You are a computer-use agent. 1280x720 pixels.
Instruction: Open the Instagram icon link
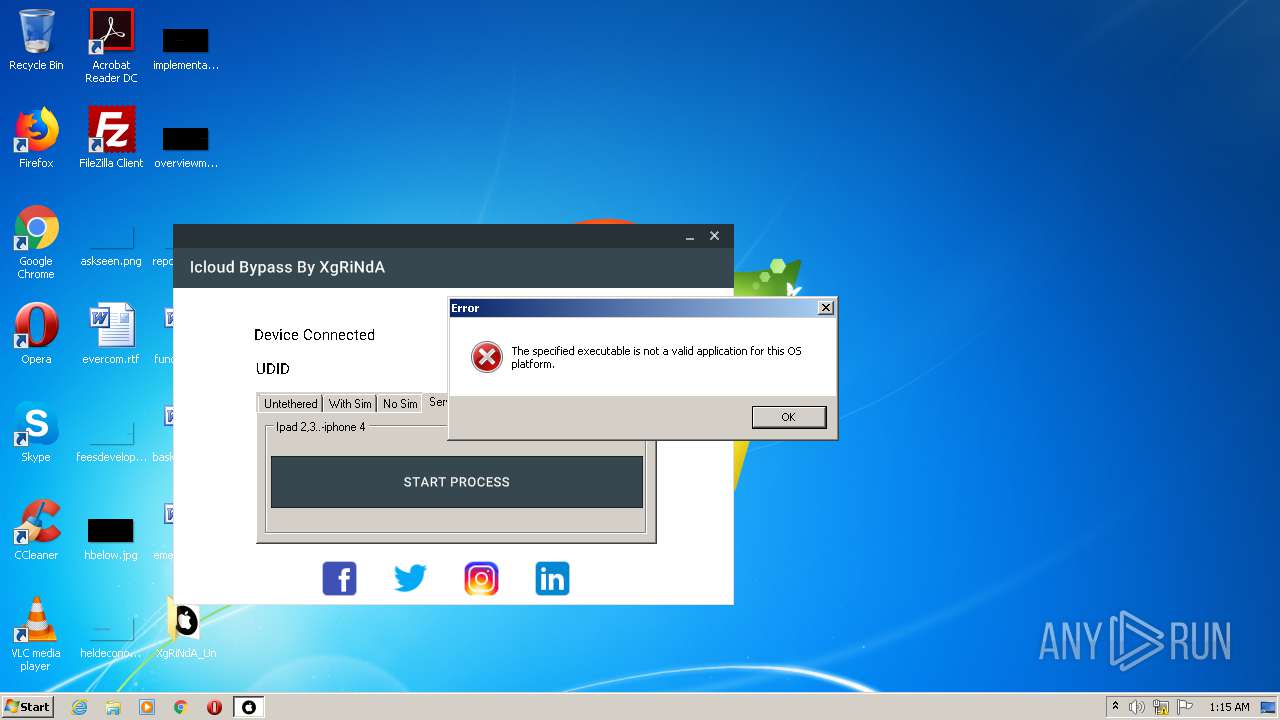click(481, 578)
